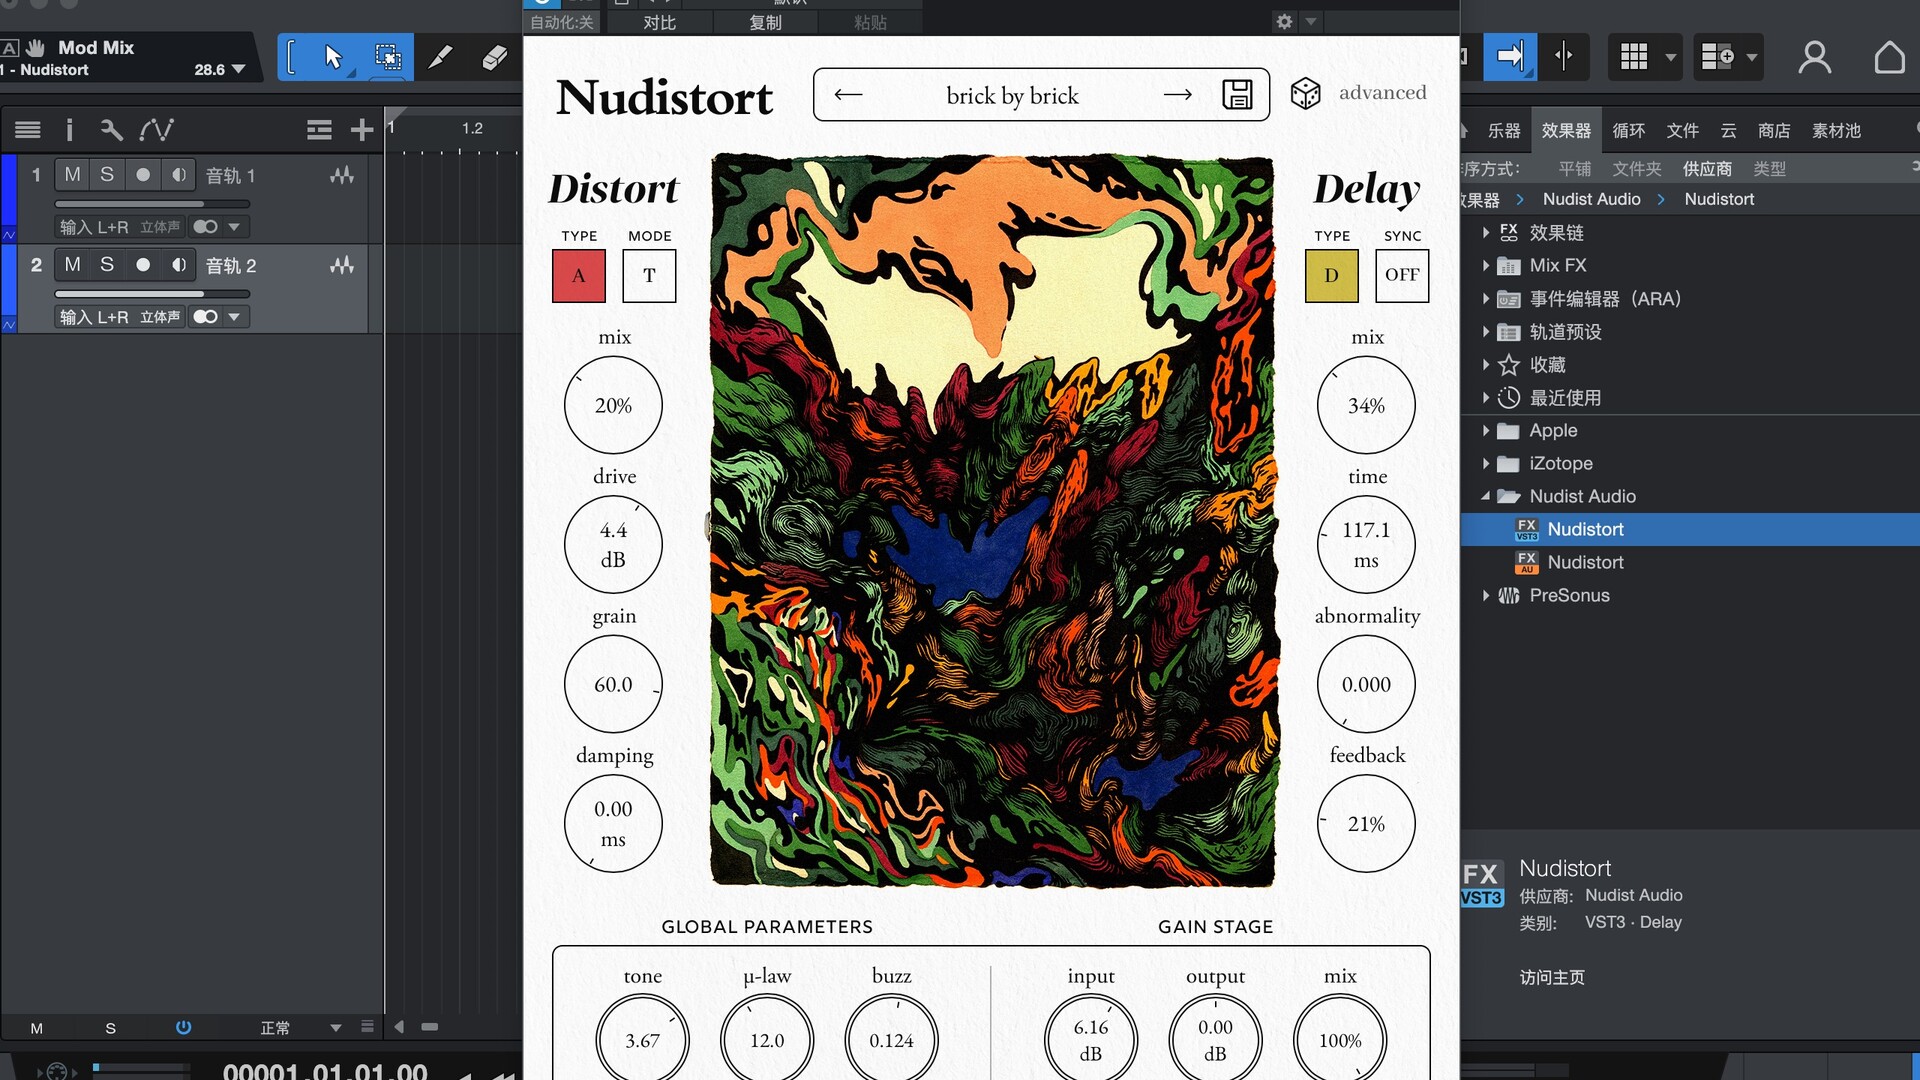
Task: Toggle Distort TYPE button 'A'
Action: tap(579, 275)
